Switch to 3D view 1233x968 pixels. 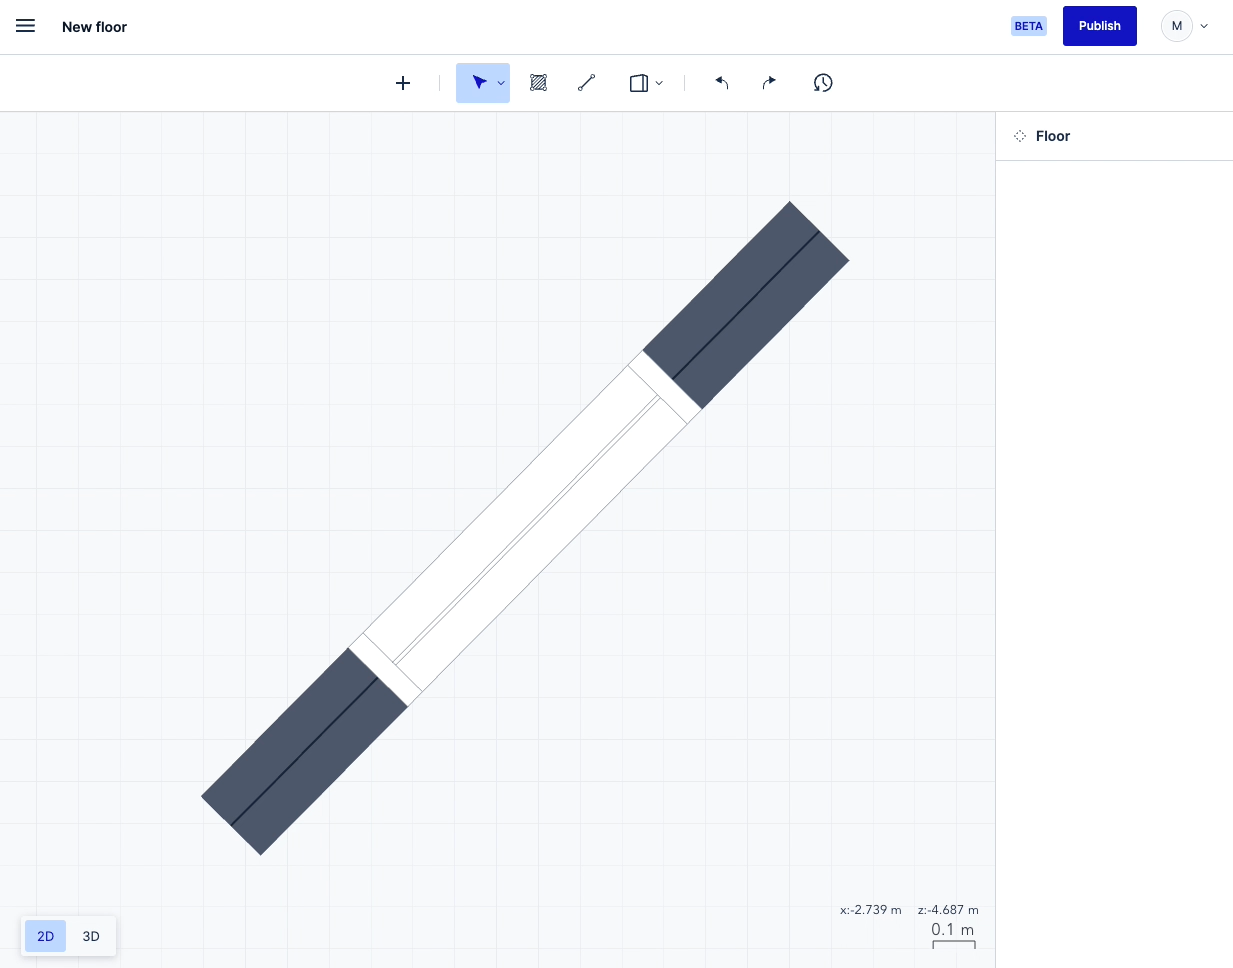coord(91,936)
